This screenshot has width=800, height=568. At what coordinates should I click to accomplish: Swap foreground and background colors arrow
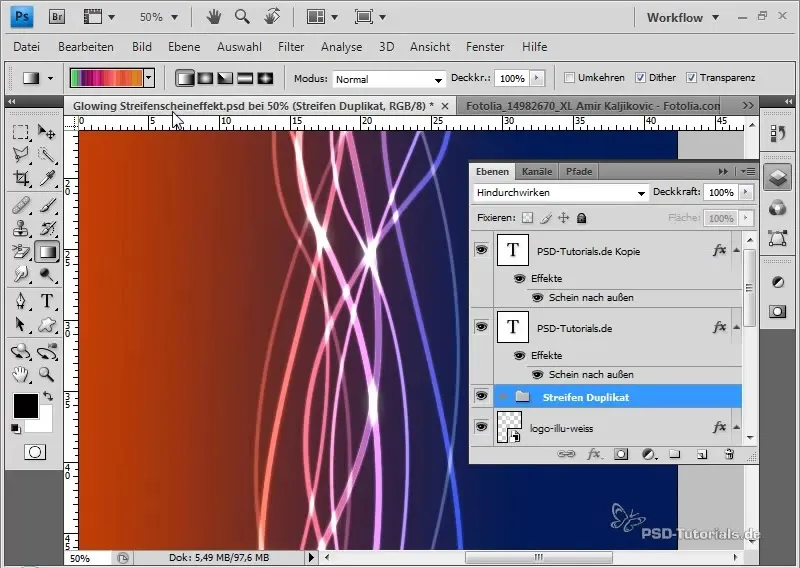click(x=48, y=396)
